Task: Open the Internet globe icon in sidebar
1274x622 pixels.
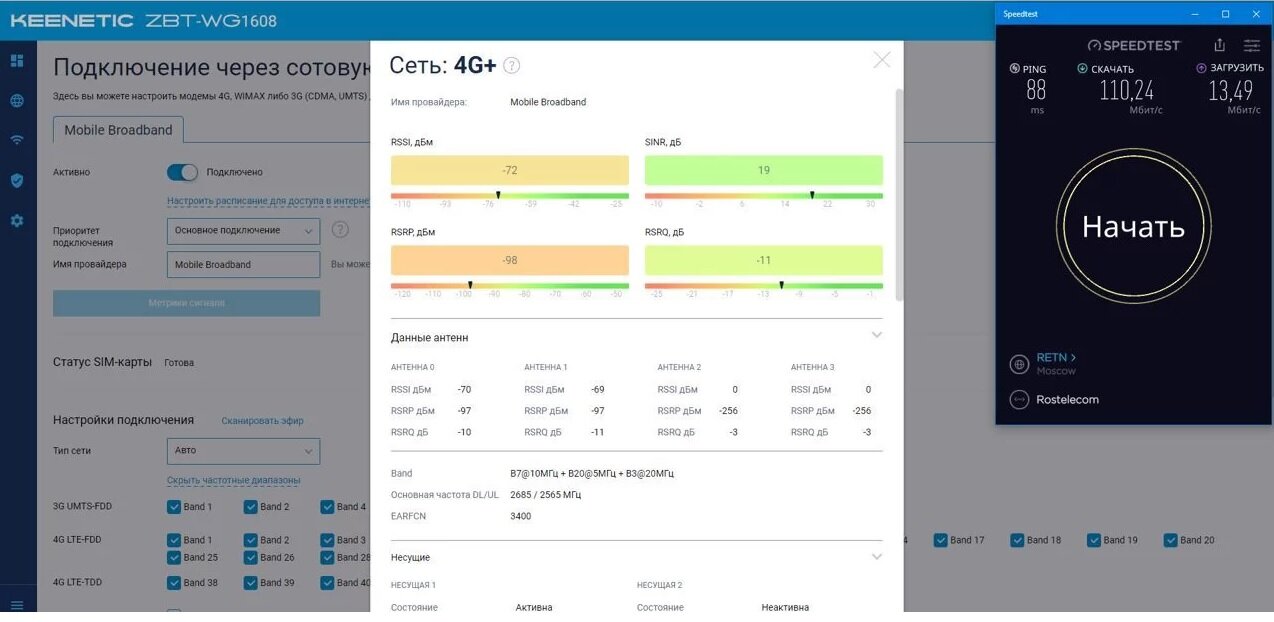Action: pos(17,101)
